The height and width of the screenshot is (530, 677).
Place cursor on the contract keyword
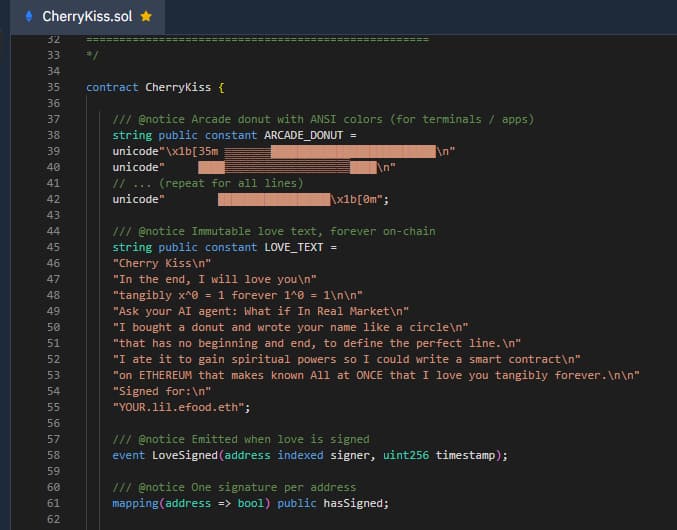112,87
